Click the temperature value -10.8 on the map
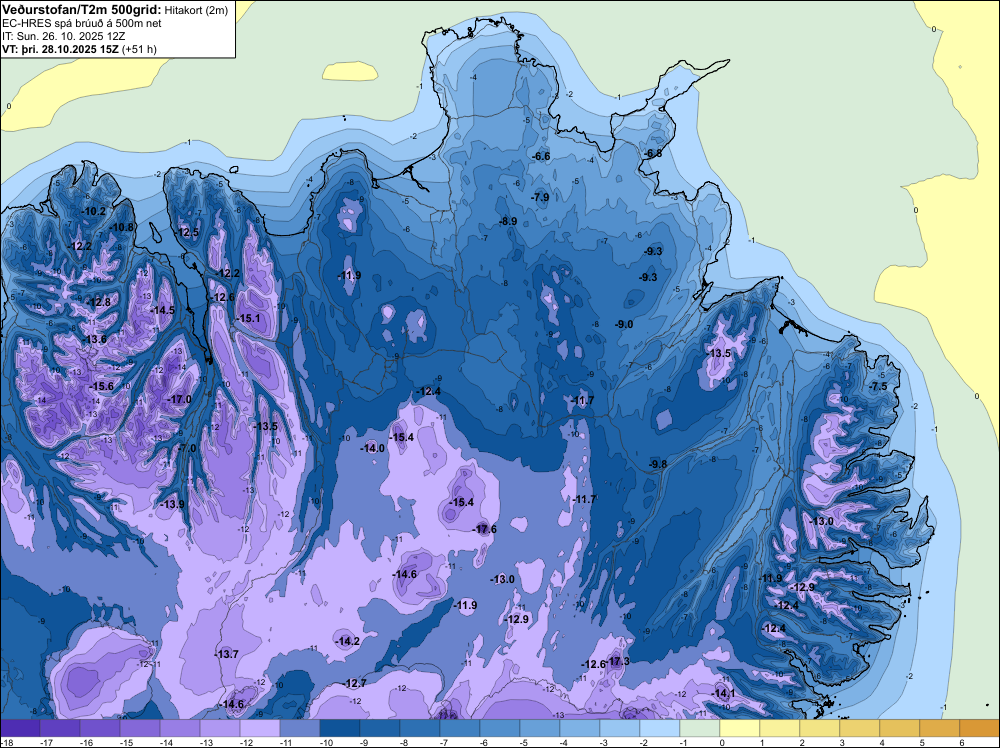 coord(122,227)
